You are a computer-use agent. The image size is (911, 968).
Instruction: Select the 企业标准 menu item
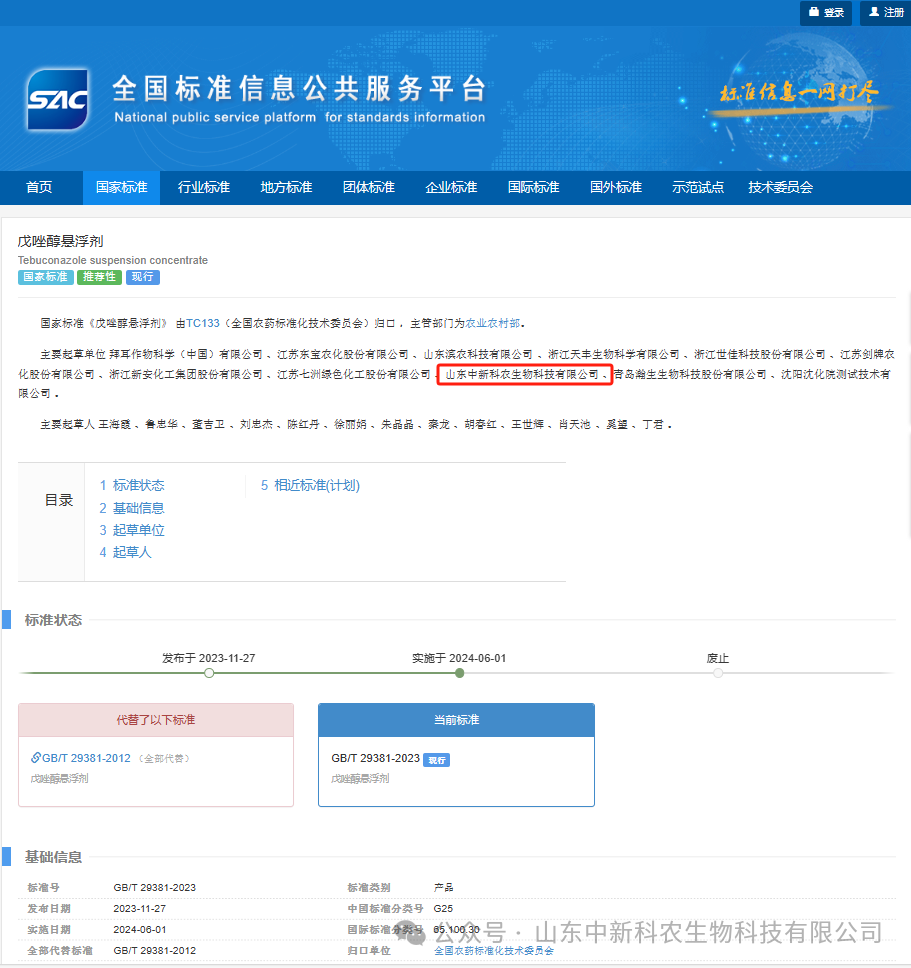click(451, 187)
